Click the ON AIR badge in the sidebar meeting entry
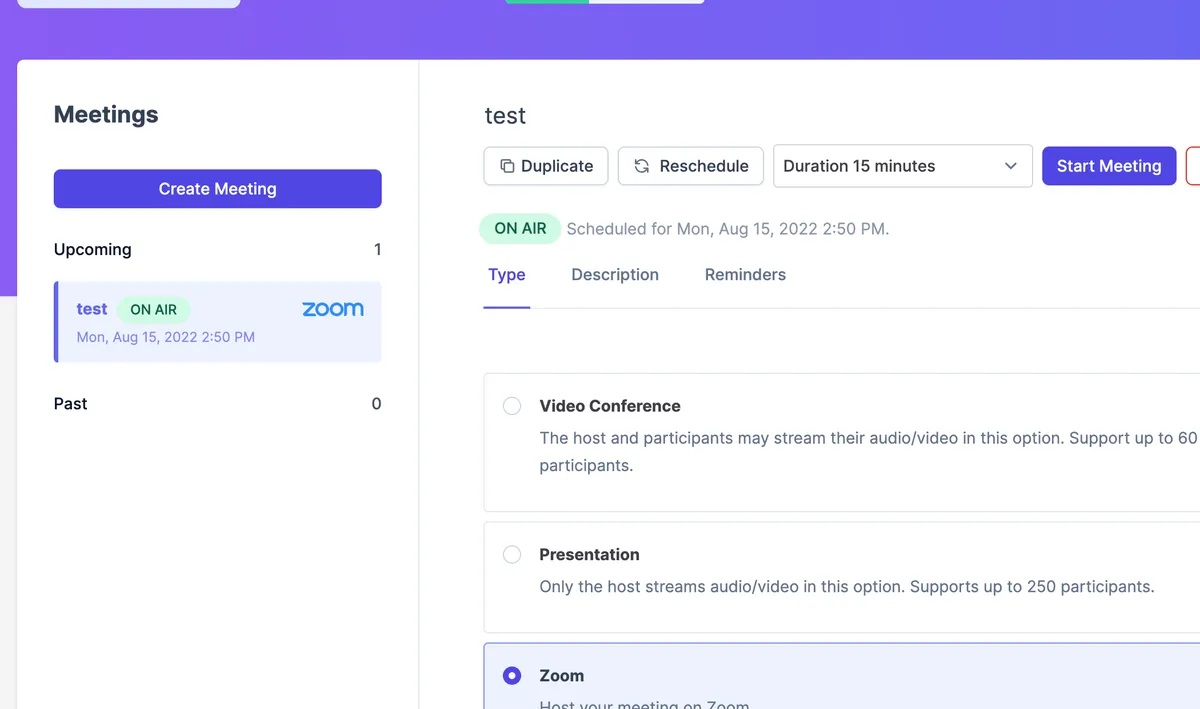The width and height of the screenshot is (1200, 709). (153, 310)
